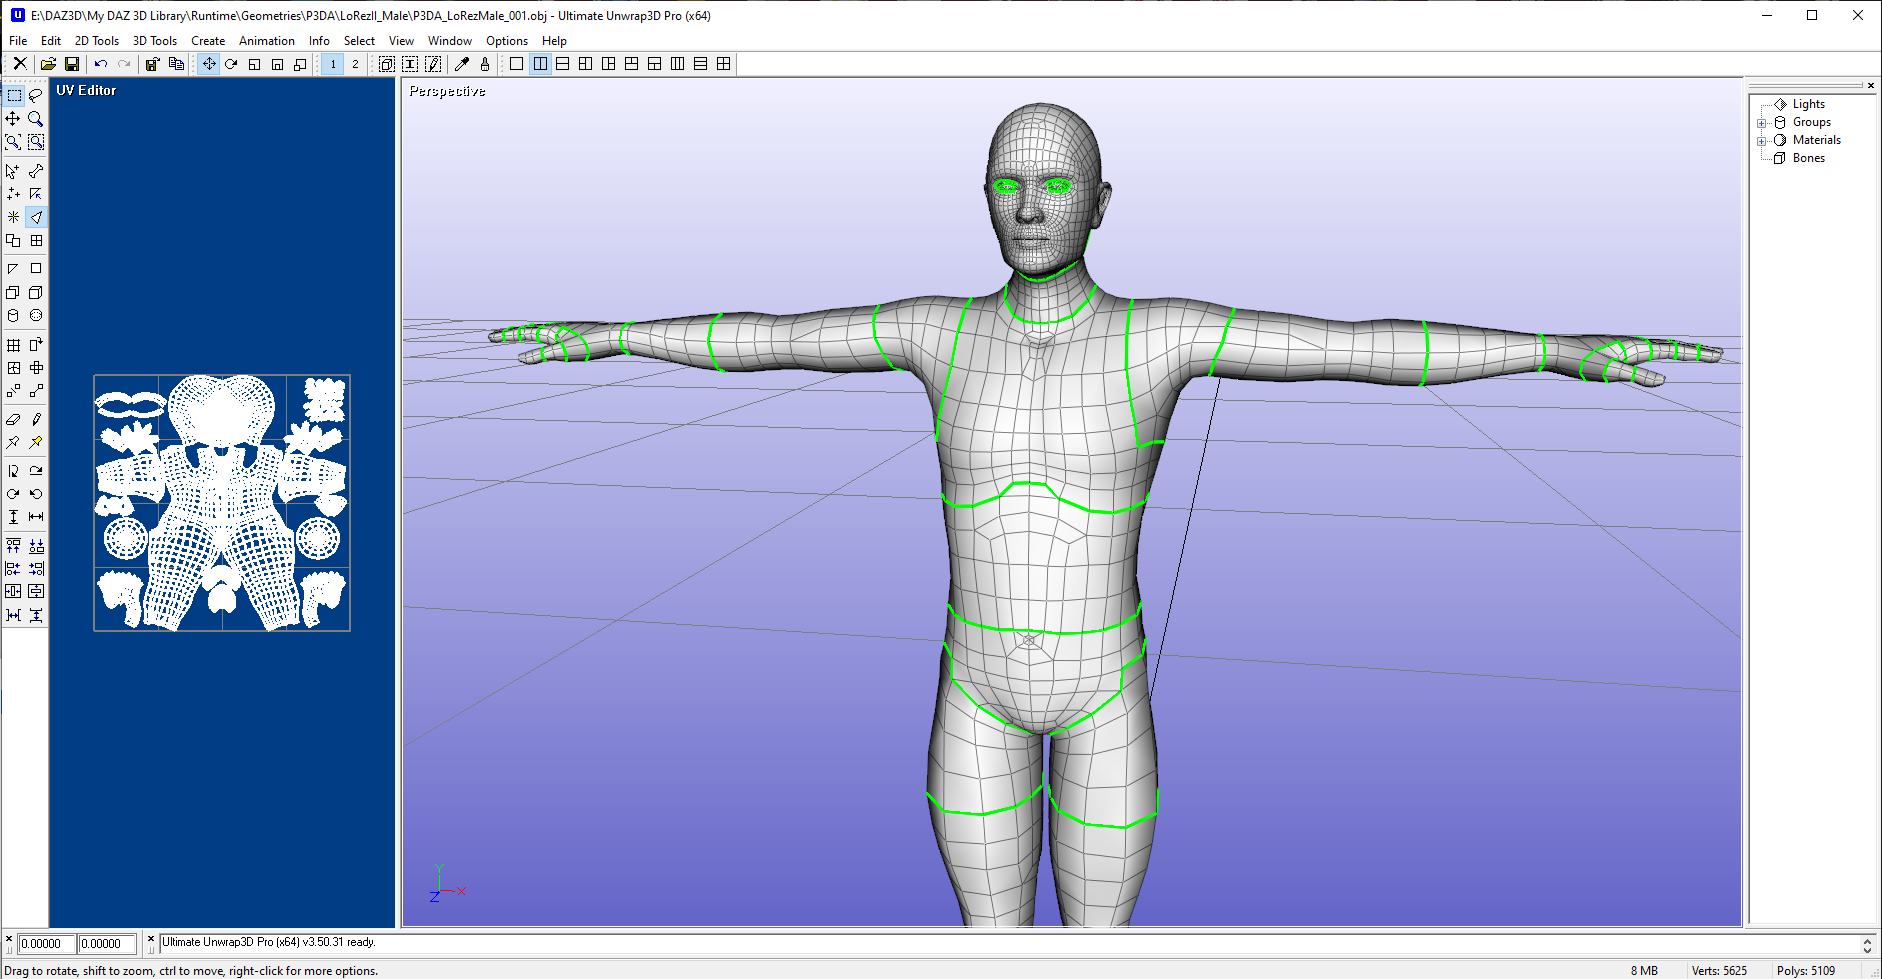The width and height of the screenshot is (1882, 979).
Task: Select the Groups label in the tree
Action: [1811, 122]
